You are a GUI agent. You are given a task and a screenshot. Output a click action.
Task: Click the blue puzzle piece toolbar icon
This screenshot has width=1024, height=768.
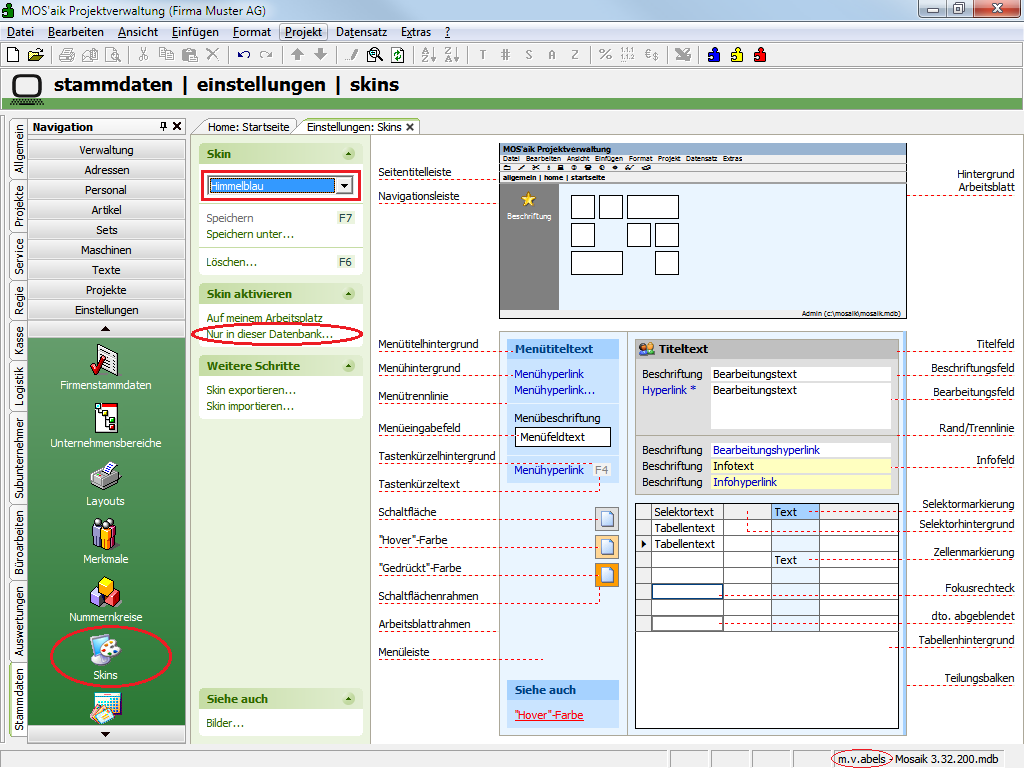tap(714, 55)
